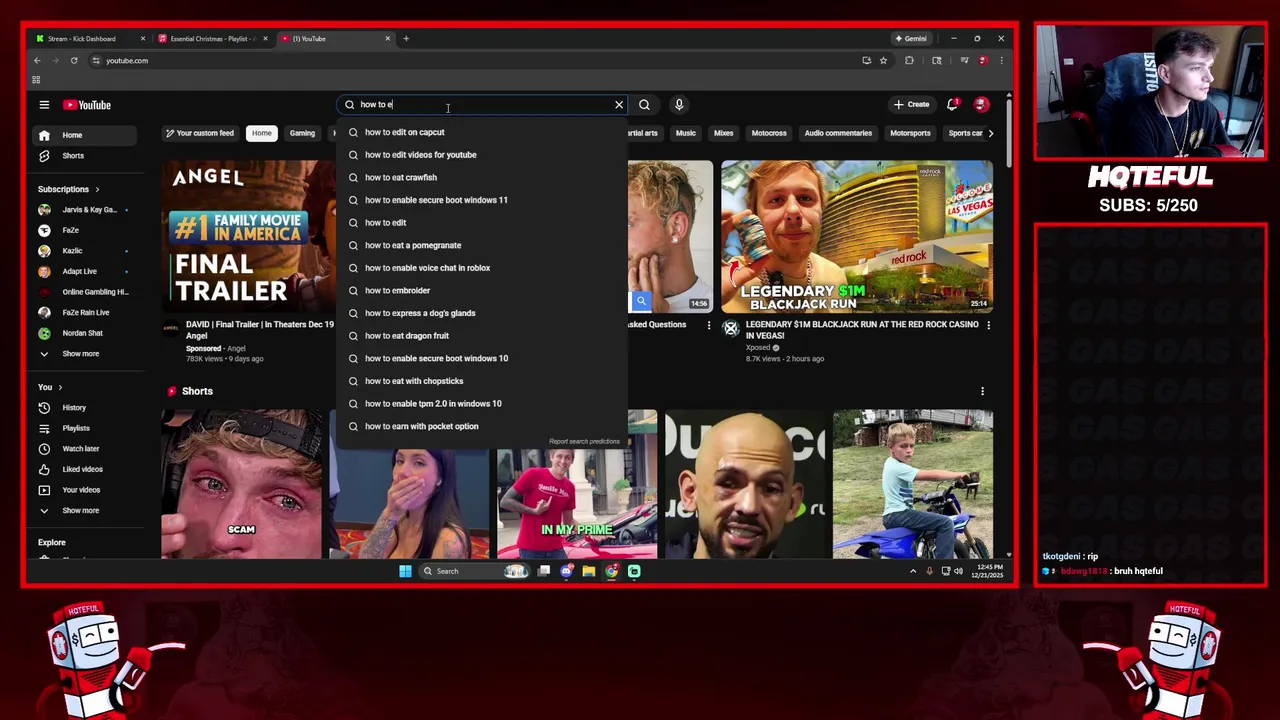Image resolution: width=1280 pixels, height=720 pixels.
Task: Bookmark this page with the star icon
Action: click(x=883, y=61)
